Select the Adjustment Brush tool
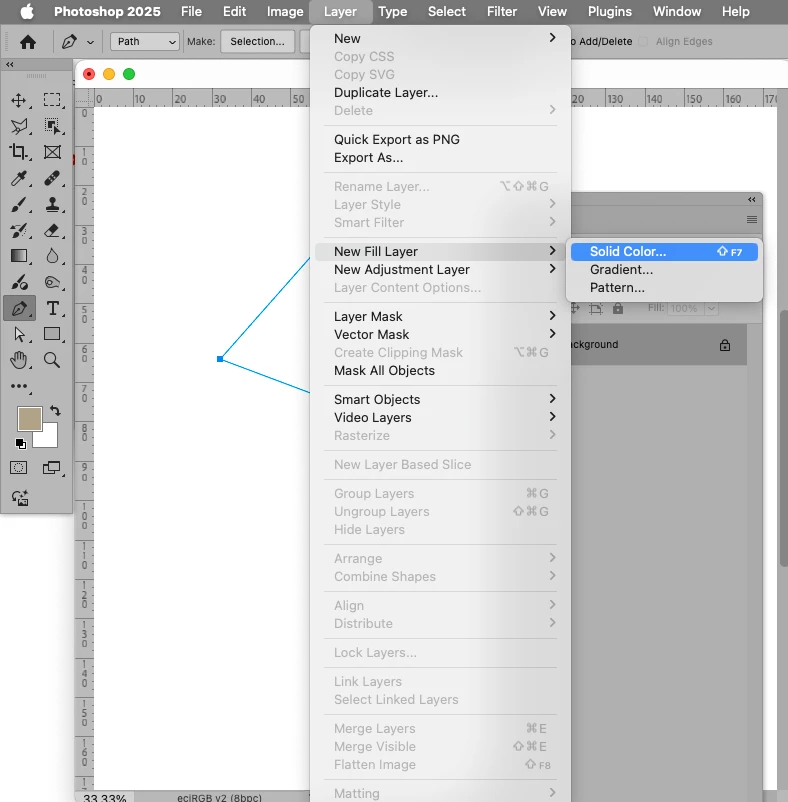 click(x=19, y=282)
